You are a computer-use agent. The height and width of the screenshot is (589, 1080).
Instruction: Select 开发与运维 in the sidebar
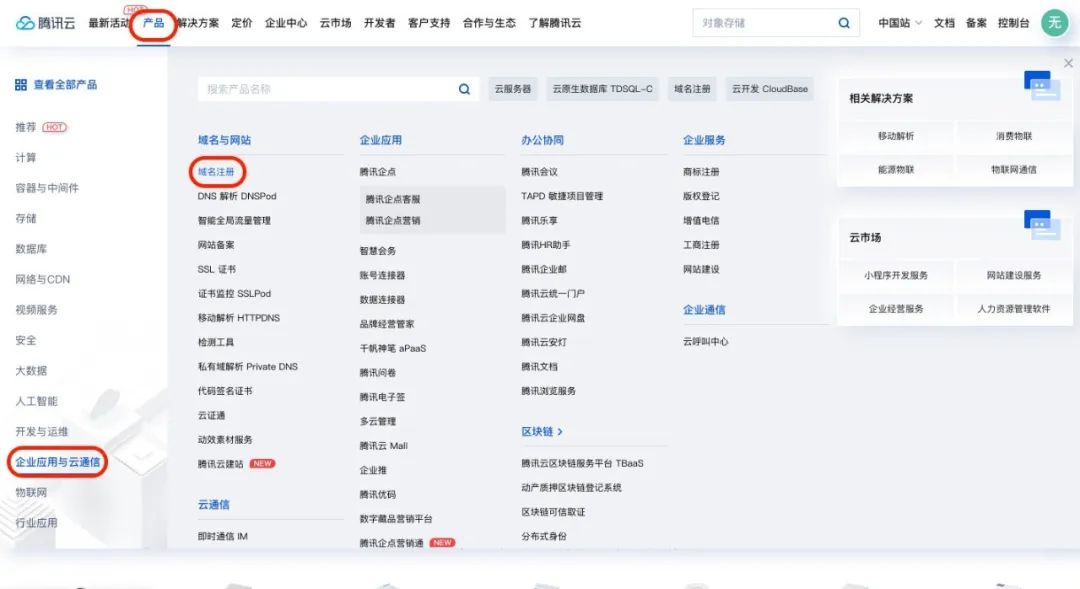click(41, 431)
